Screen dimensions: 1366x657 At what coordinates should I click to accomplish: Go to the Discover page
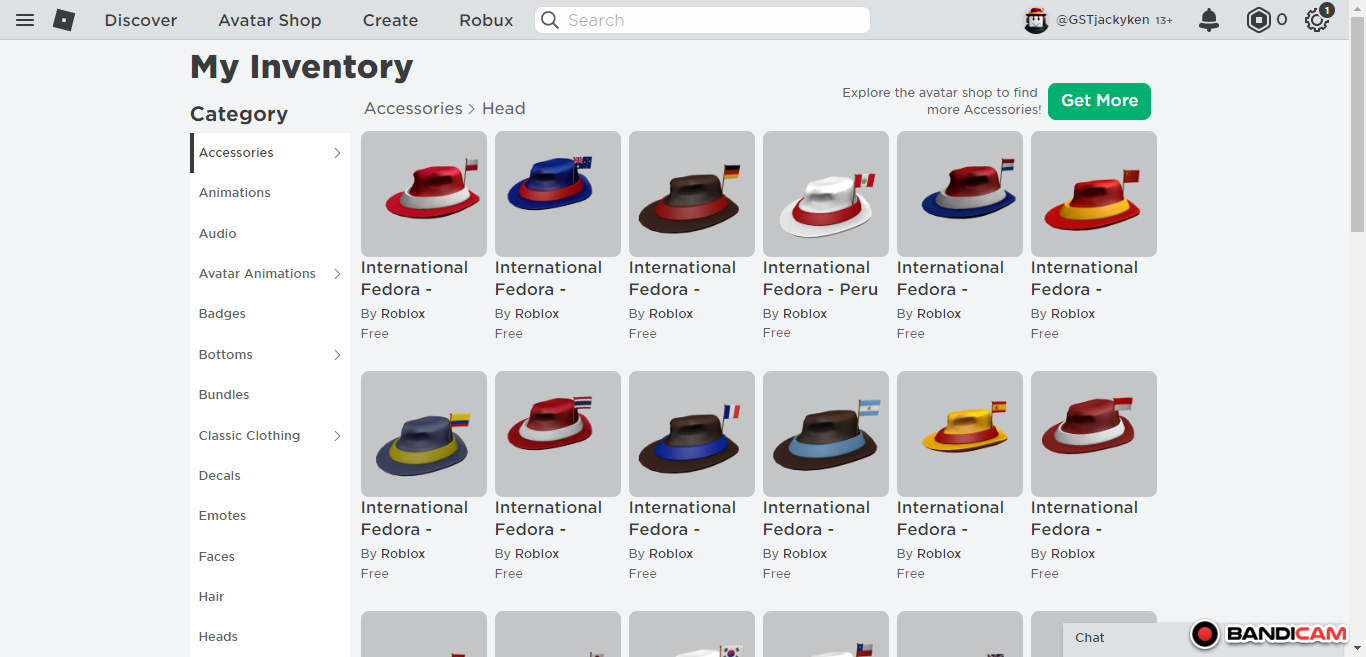click(x=141, y=20)
